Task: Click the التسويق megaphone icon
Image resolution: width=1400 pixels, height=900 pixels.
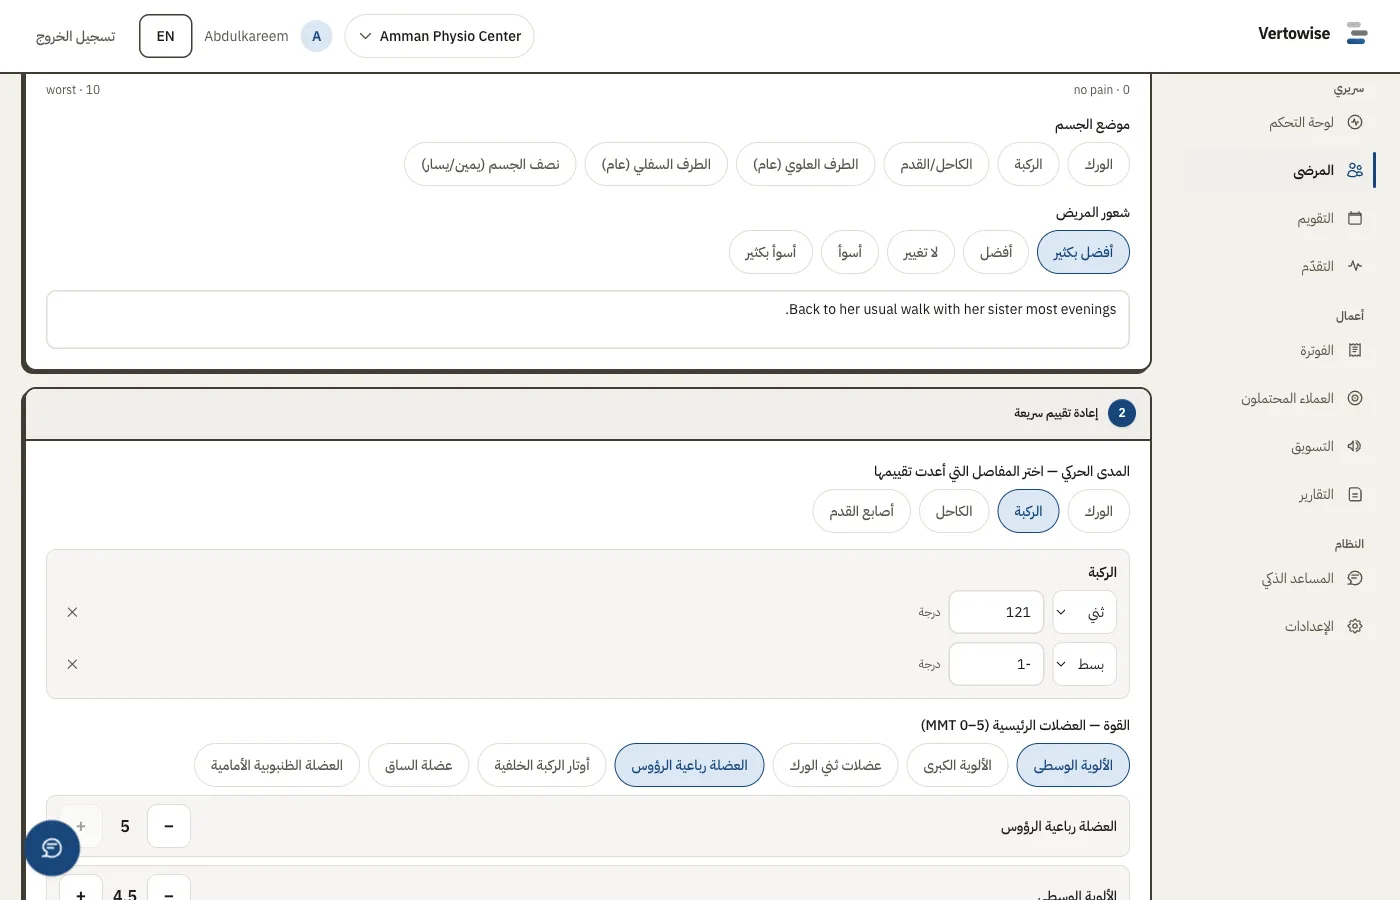Action: [x=1355, y=446]
